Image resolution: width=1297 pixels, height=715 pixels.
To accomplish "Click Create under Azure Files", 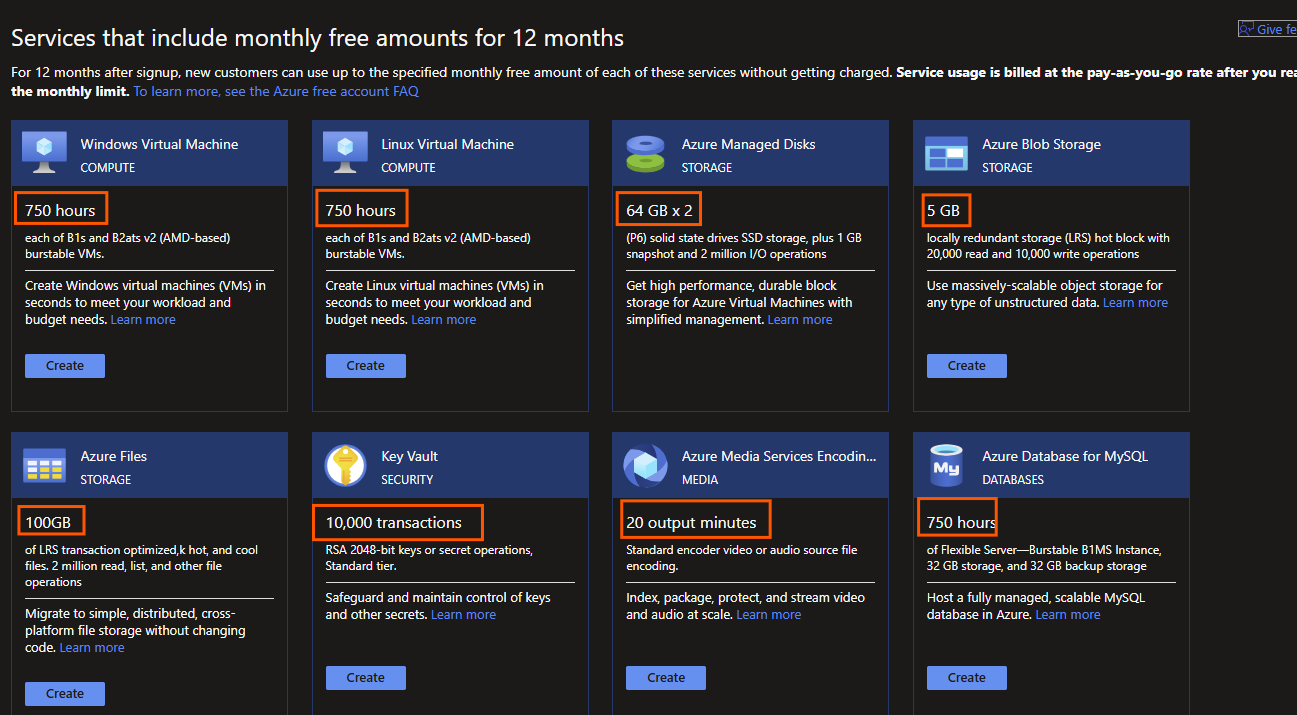I will coord(65,693).
